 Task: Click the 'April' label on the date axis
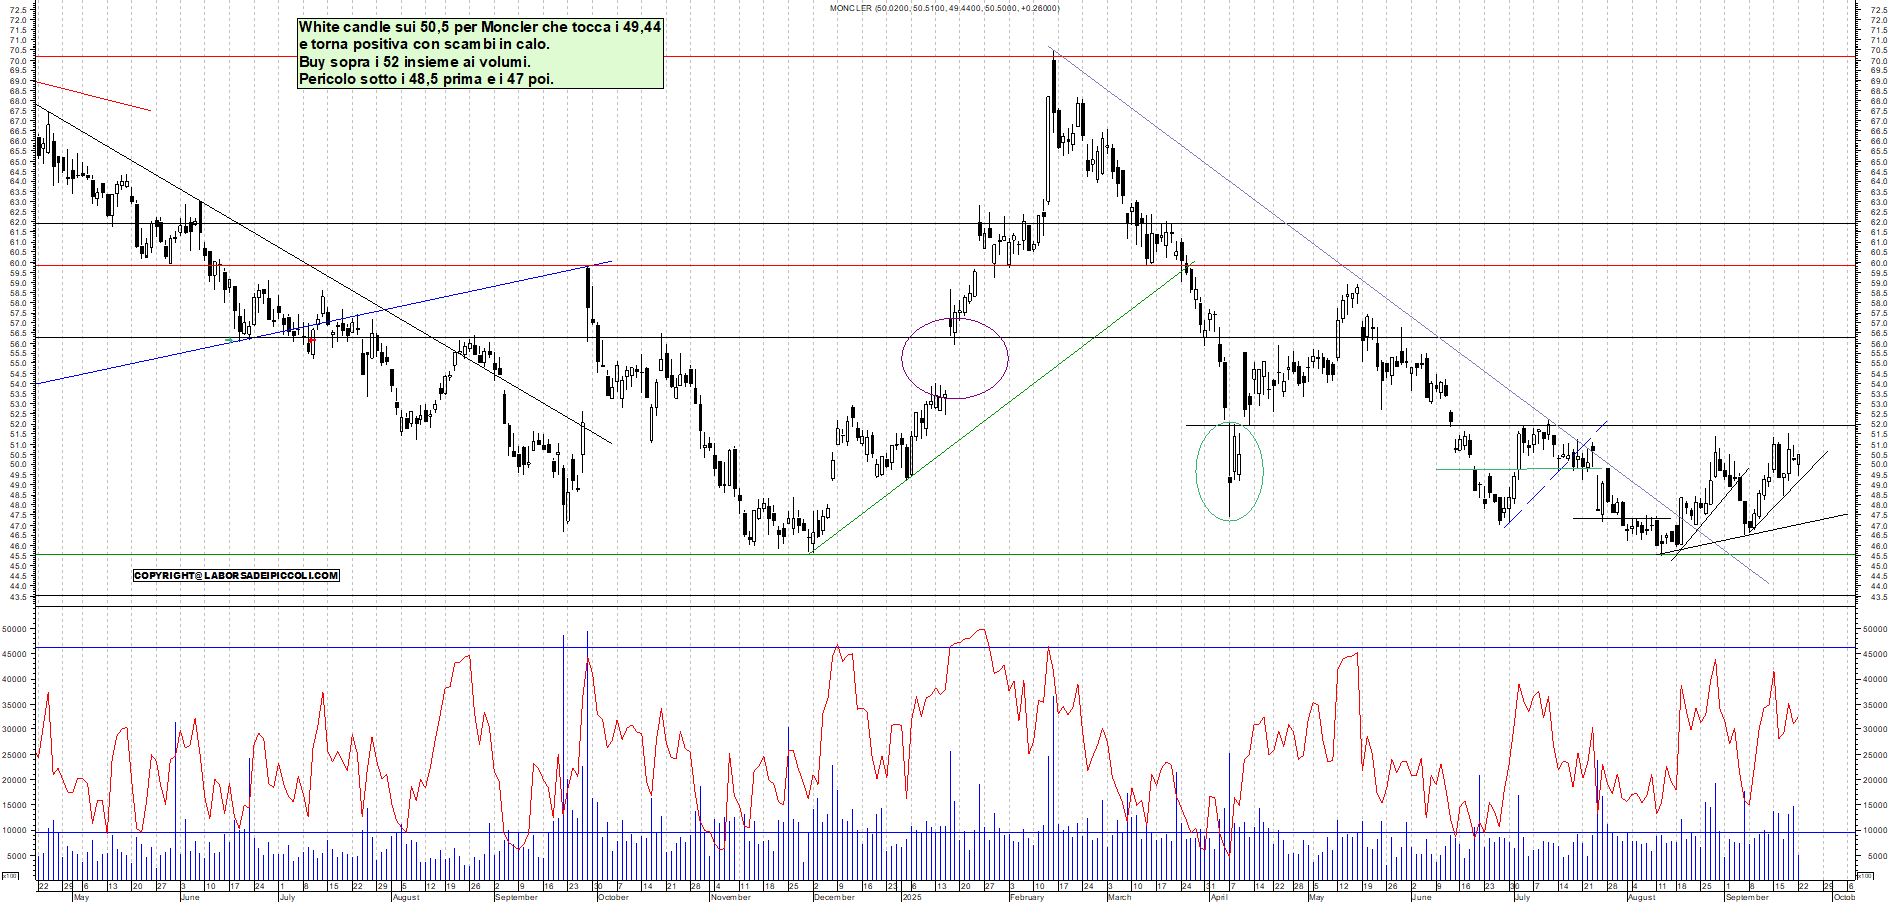(x=1219, y=897)
